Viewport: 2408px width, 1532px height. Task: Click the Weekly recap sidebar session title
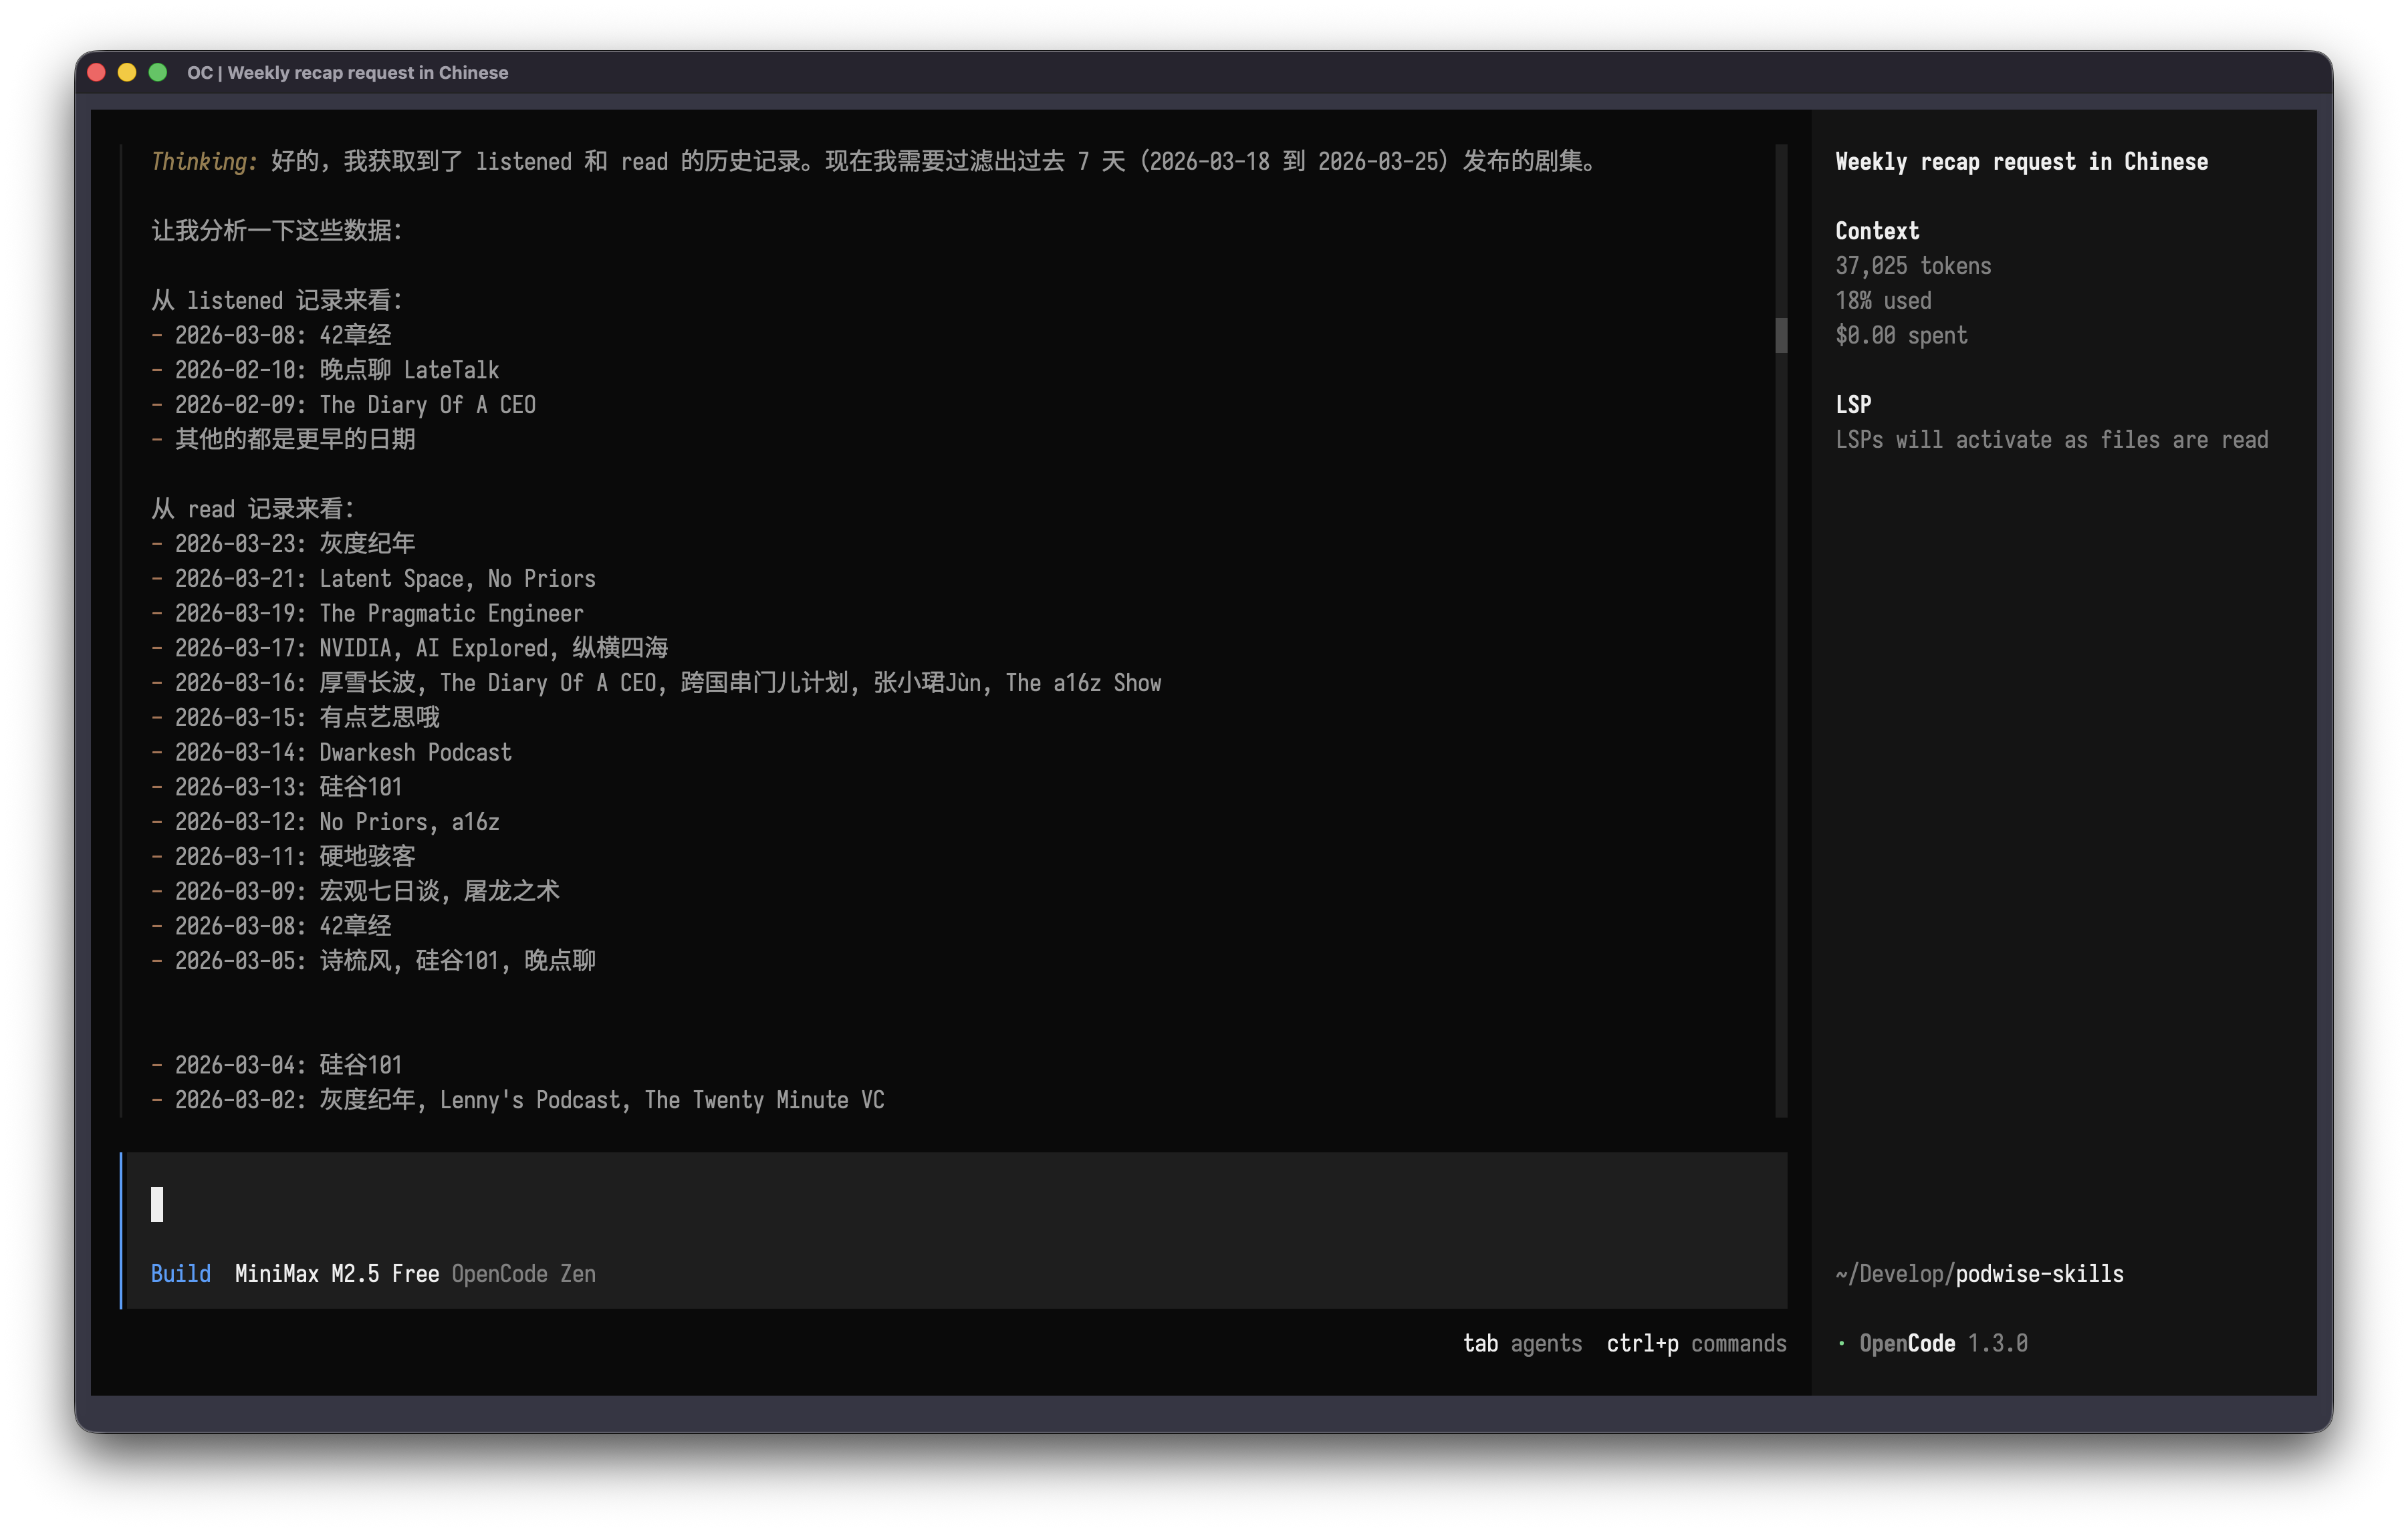pyautogui.click(x=2021, y=162)
